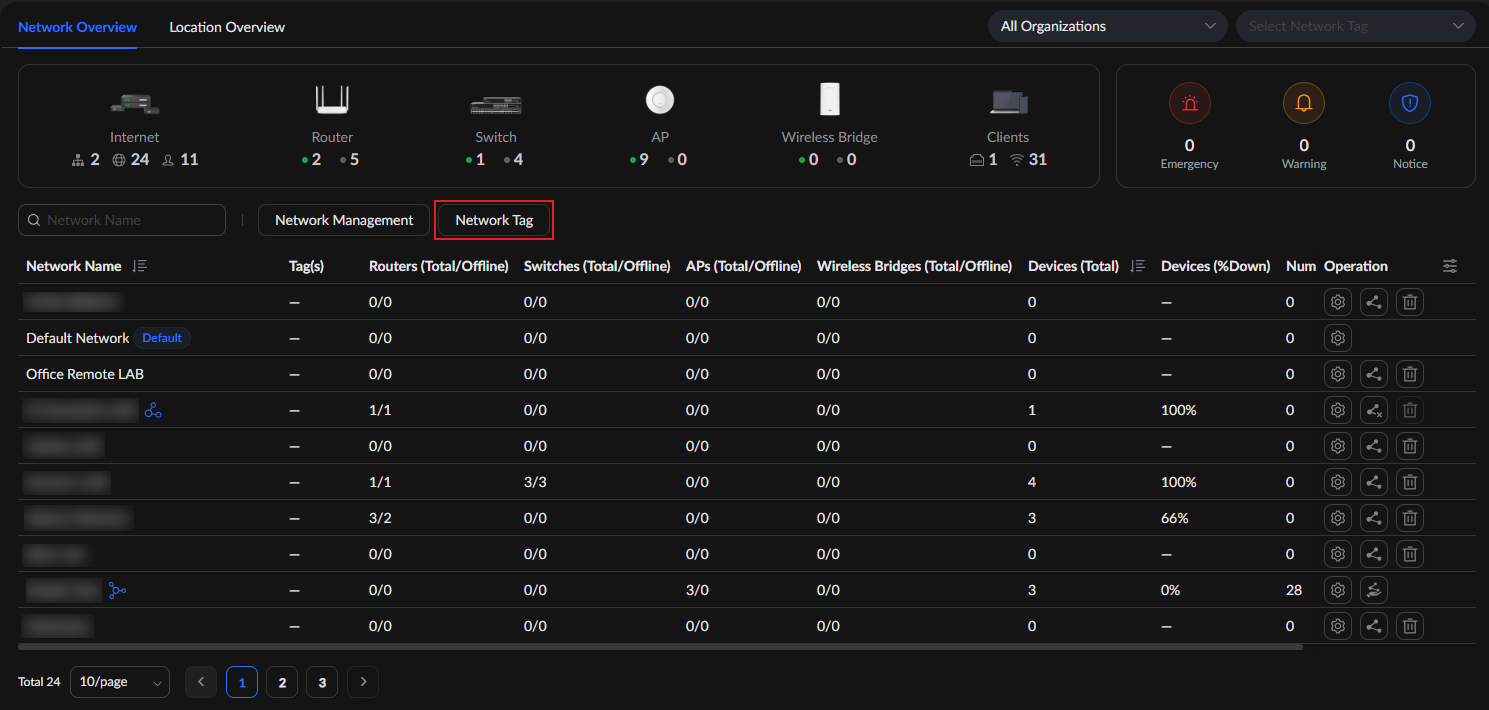Image resolution: width=1489 pixels, height=710 pixels.
Task: Open settings gear for Office Remote LAB
Action: pos(1338,374)
